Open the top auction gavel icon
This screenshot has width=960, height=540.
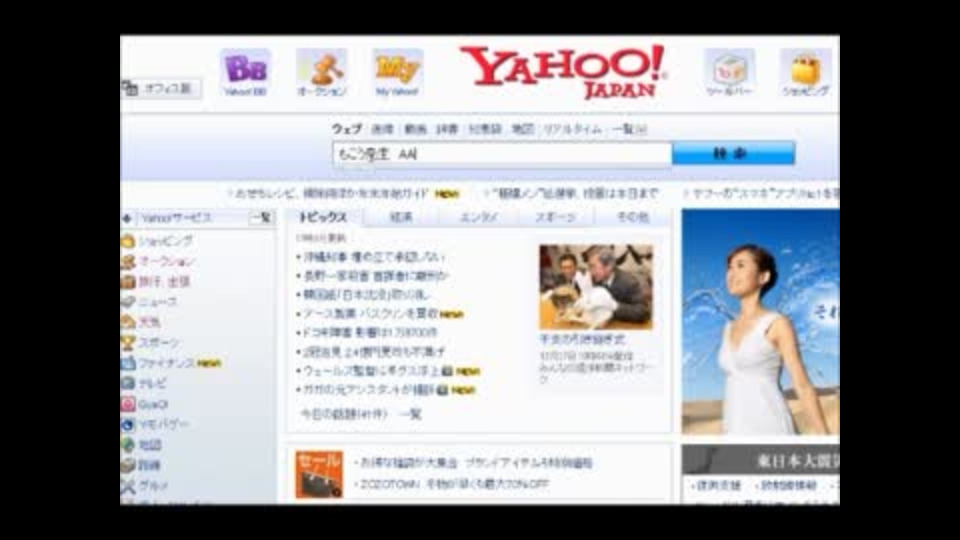(321, 73)
